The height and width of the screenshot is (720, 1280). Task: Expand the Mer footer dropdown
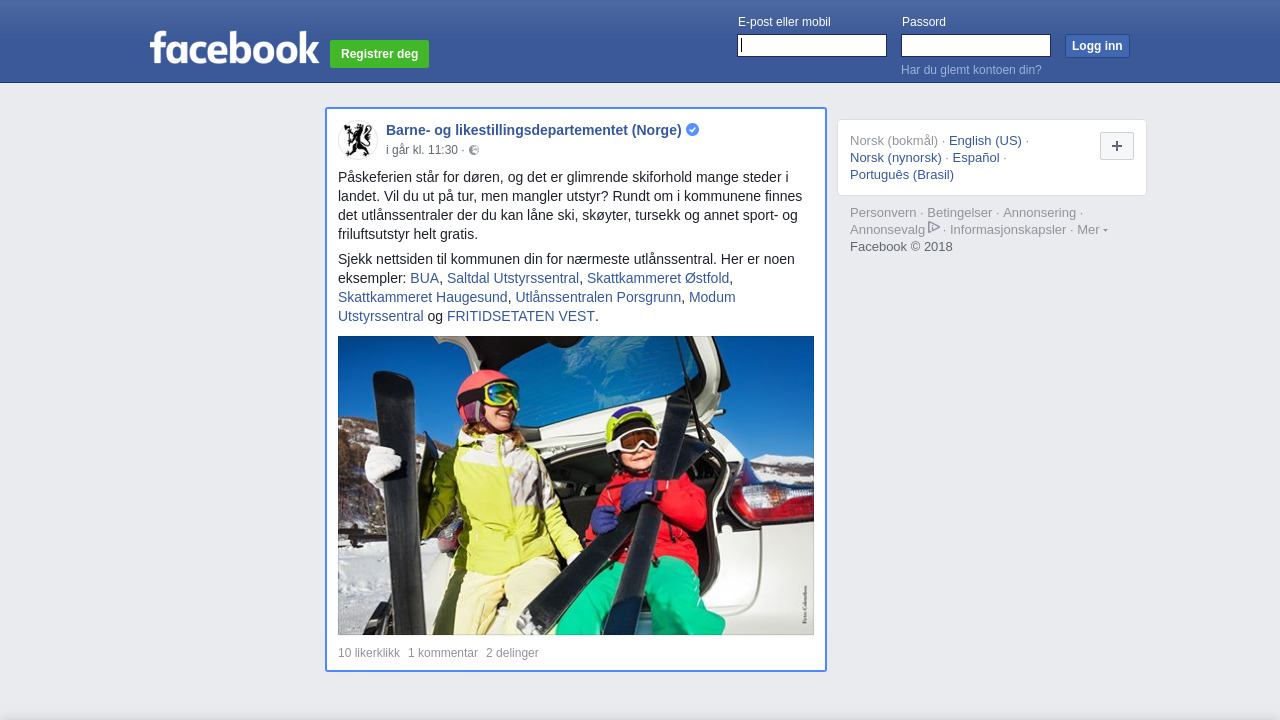(x=1092, y=230)
